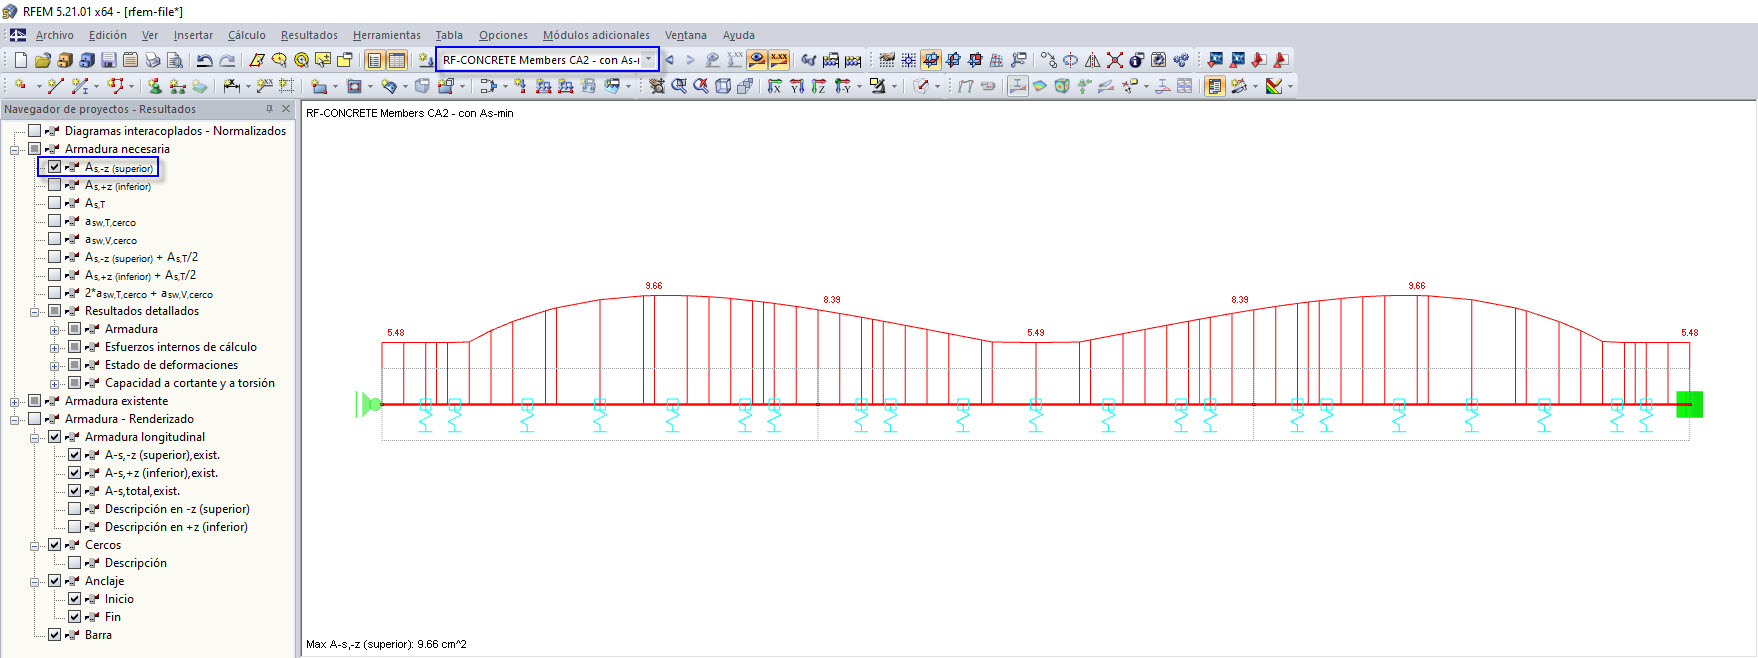1758x658 pixels.
Task: Check asw,T,cerco checkbox
Action: pos(55,221)
